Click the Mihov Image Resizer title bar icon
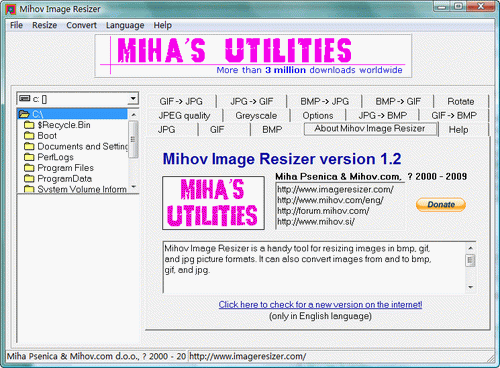 click(x=11, y=9)
